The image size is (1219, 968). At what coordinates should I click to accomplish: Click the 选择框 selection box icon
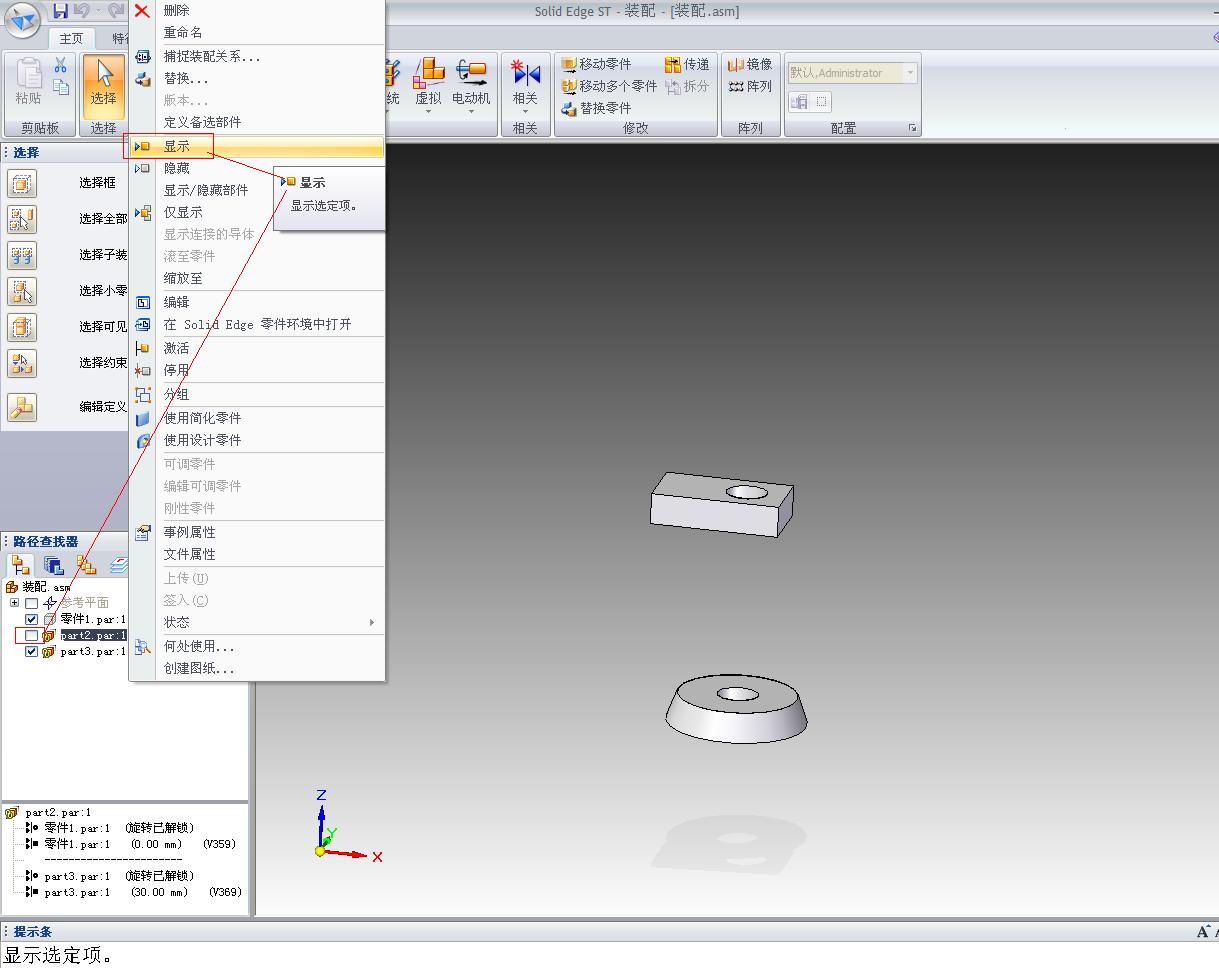tap(21, 183)
